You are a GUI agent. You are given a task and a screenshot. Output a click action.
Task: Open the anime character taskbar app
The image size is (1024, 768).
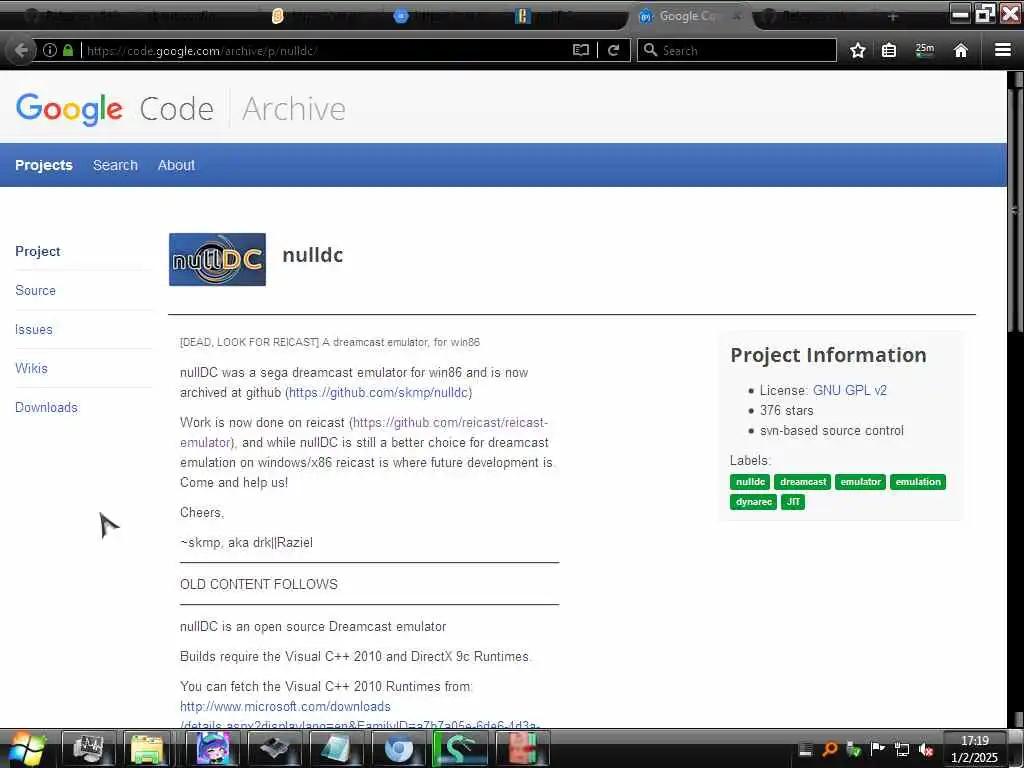[212, 749]
